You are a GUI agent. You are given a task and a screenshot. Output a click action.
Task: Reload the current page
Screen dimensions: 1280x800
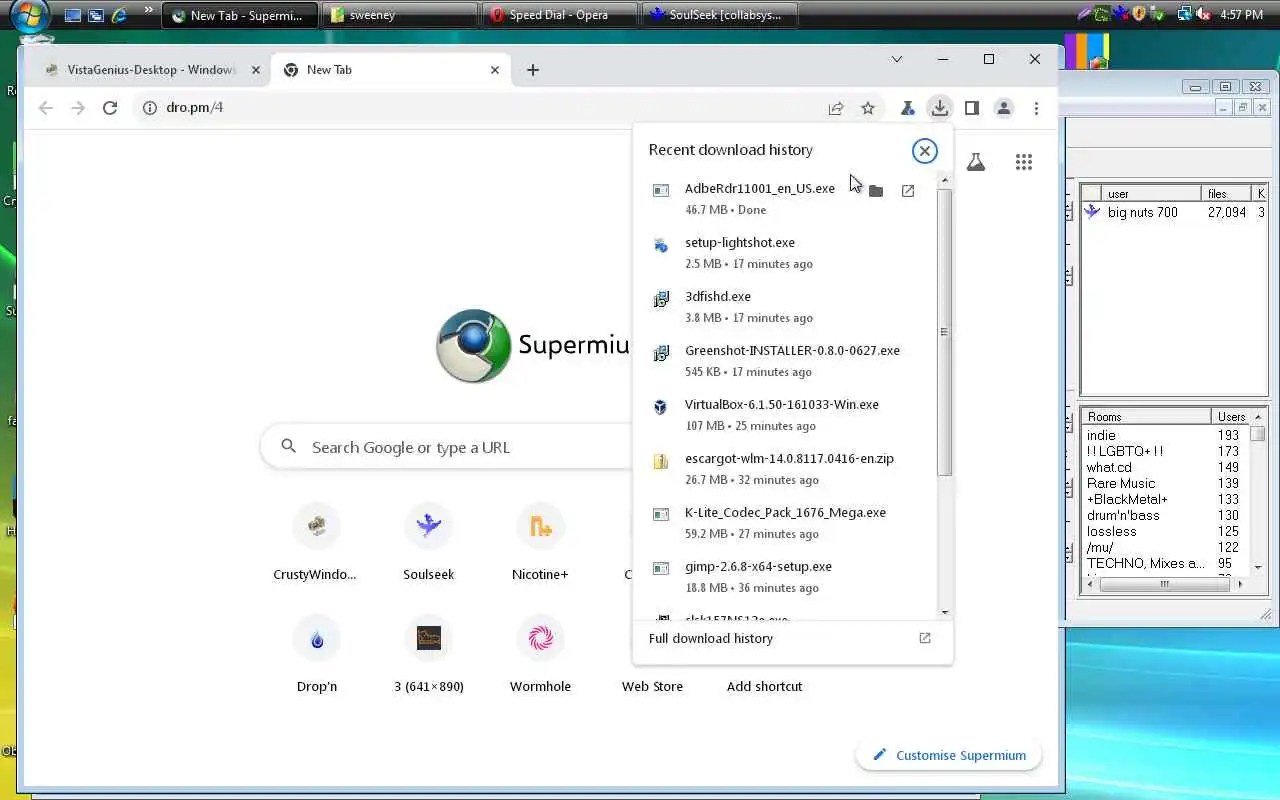point(110,108)
